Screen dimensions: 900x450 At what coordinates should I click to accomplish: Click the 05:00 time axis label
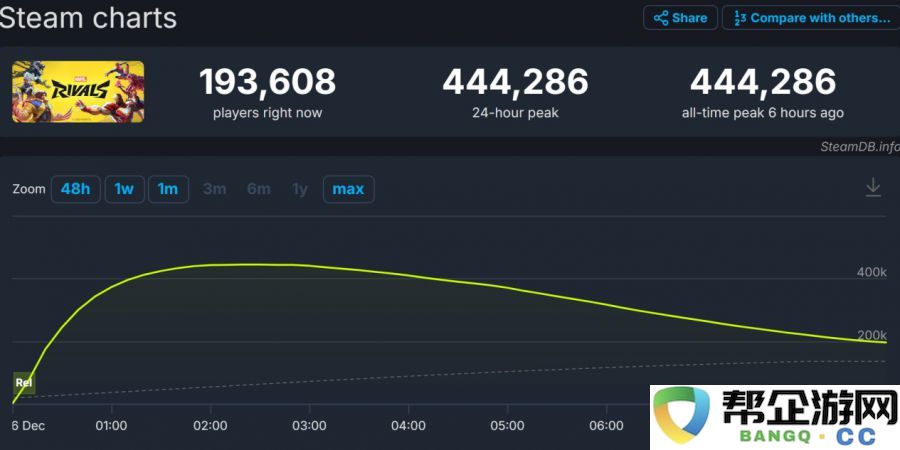coord(508,426)
